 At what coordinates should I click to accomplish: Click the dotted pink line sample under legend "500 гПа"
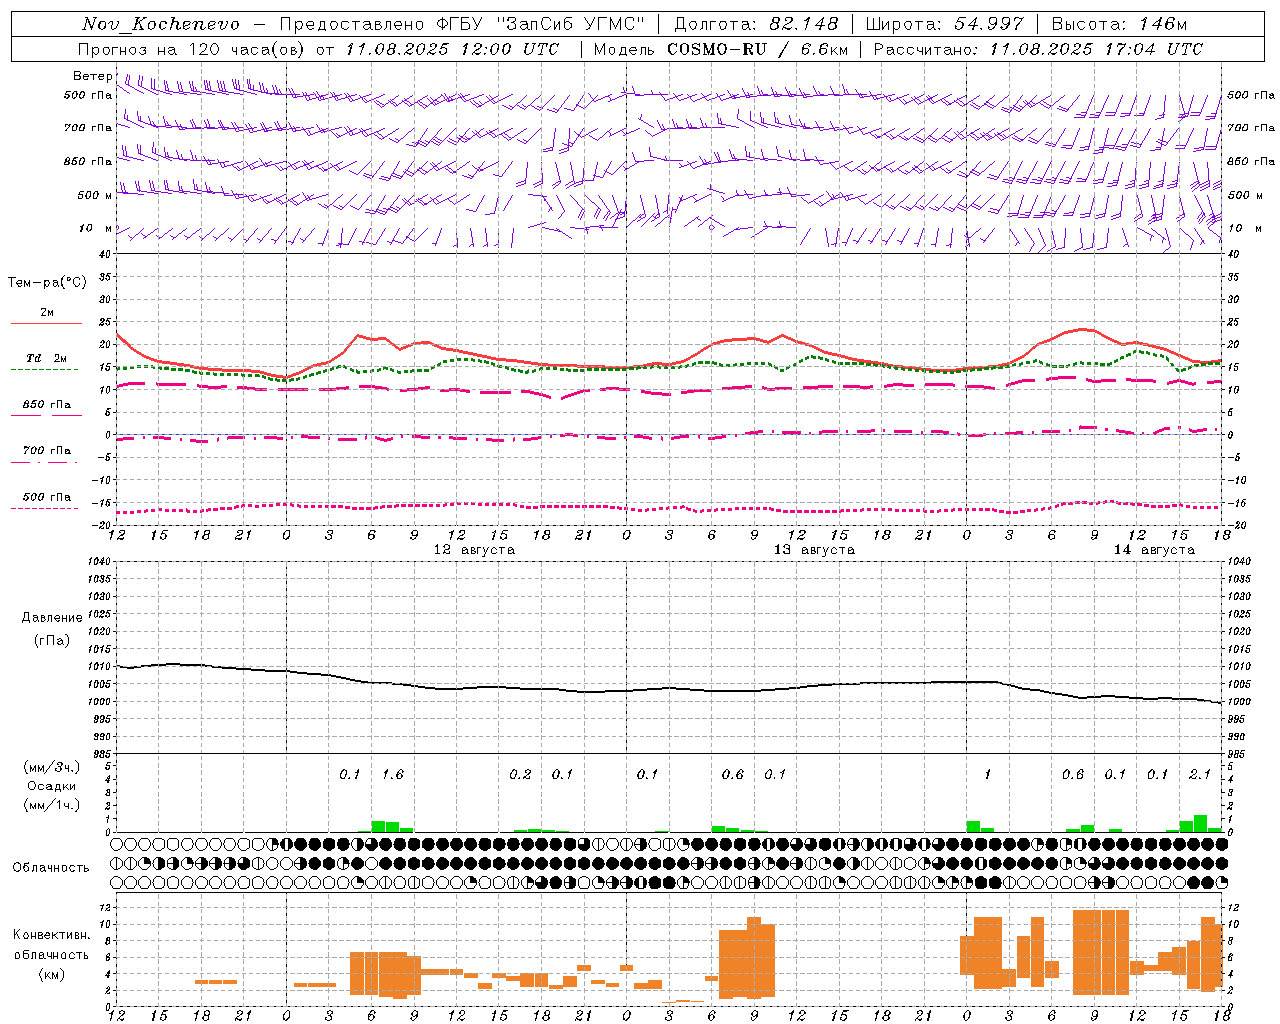[44, 509]
